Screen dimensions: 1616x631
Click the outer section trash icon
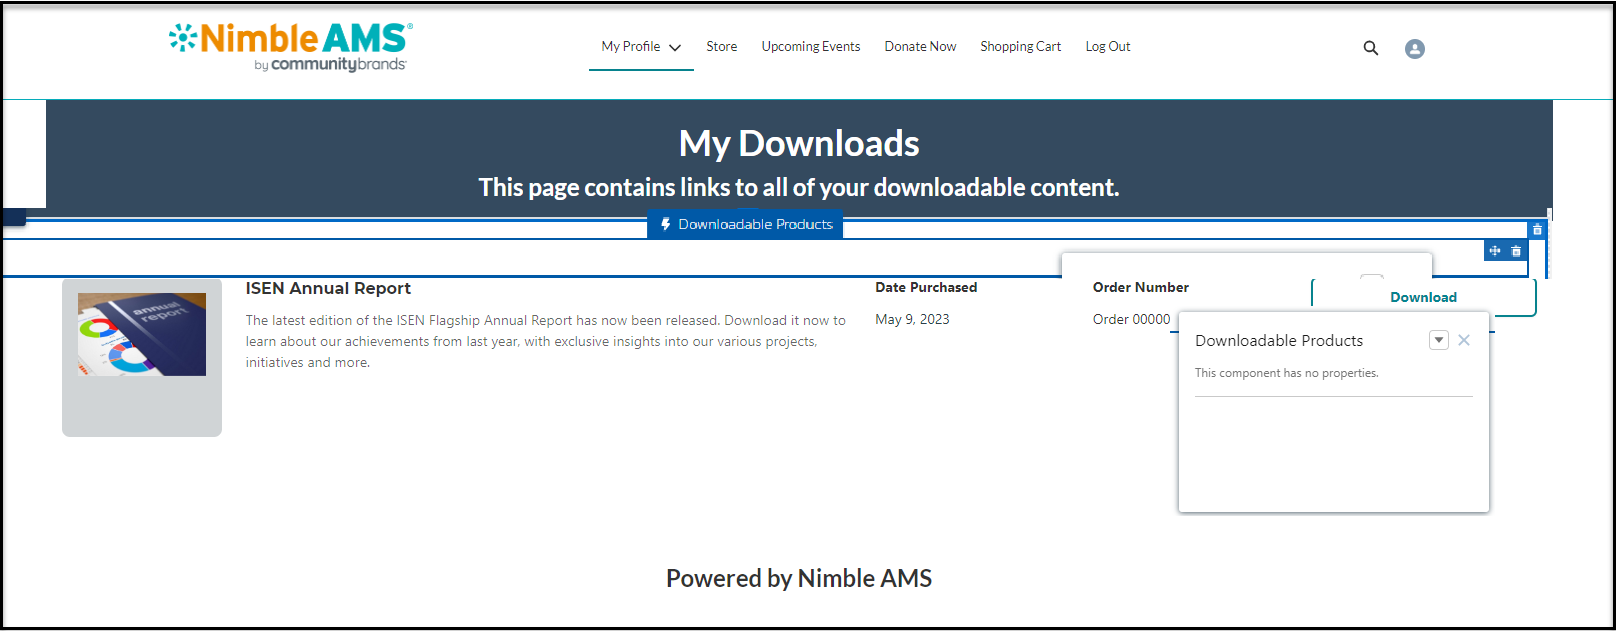pos(1537,230)
